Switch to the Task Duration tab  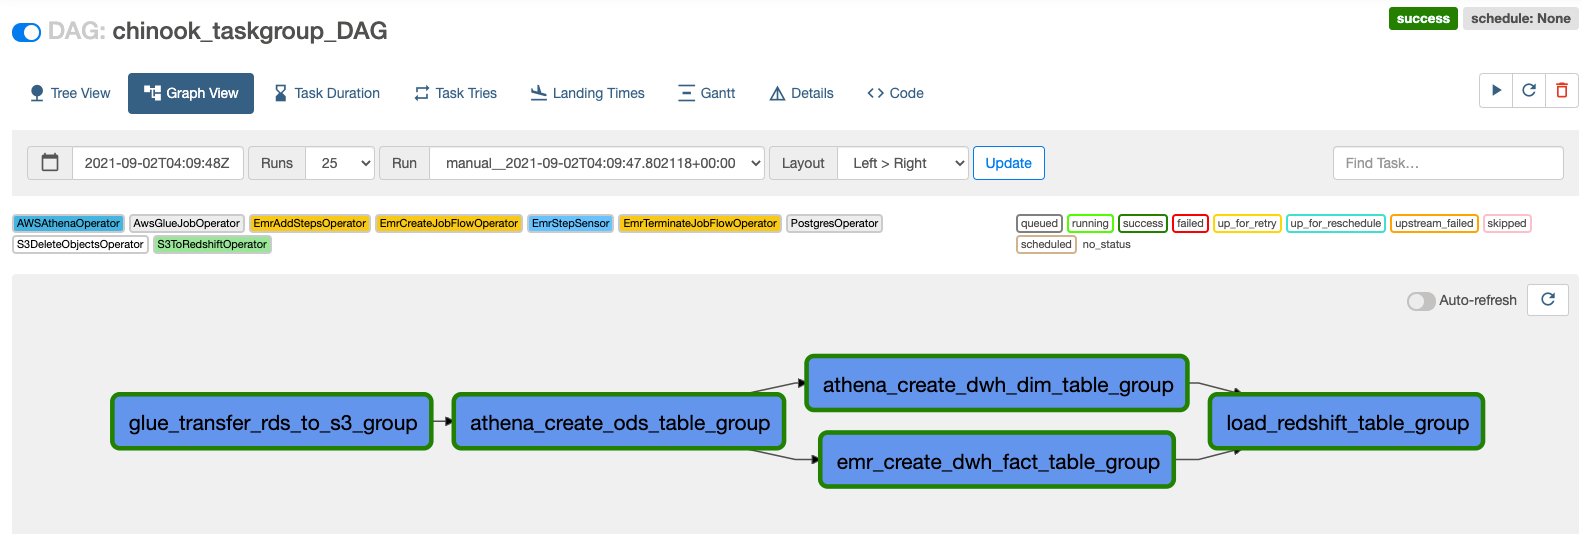point(327,93)
